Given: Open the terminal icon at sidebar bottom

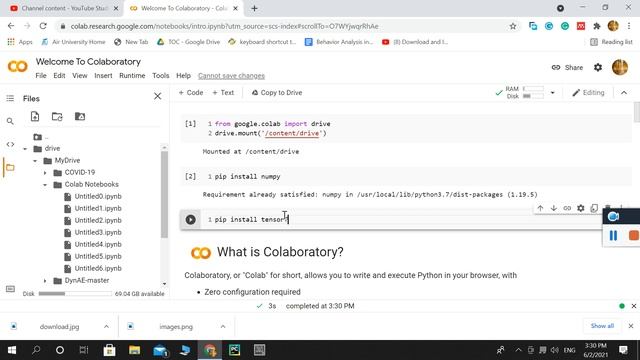Looking at the screenshot, I should pyautogui.click(x=10, y=289).
